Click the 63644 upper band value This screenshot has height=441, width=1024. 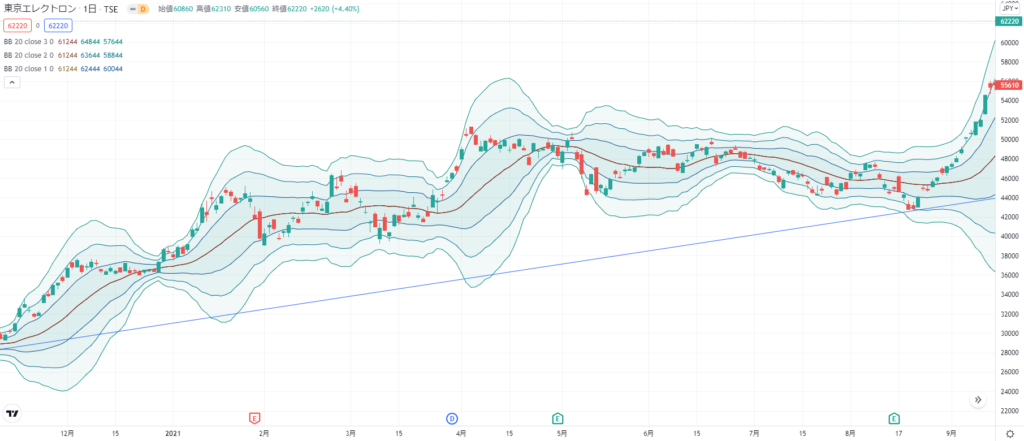point(90,56)
